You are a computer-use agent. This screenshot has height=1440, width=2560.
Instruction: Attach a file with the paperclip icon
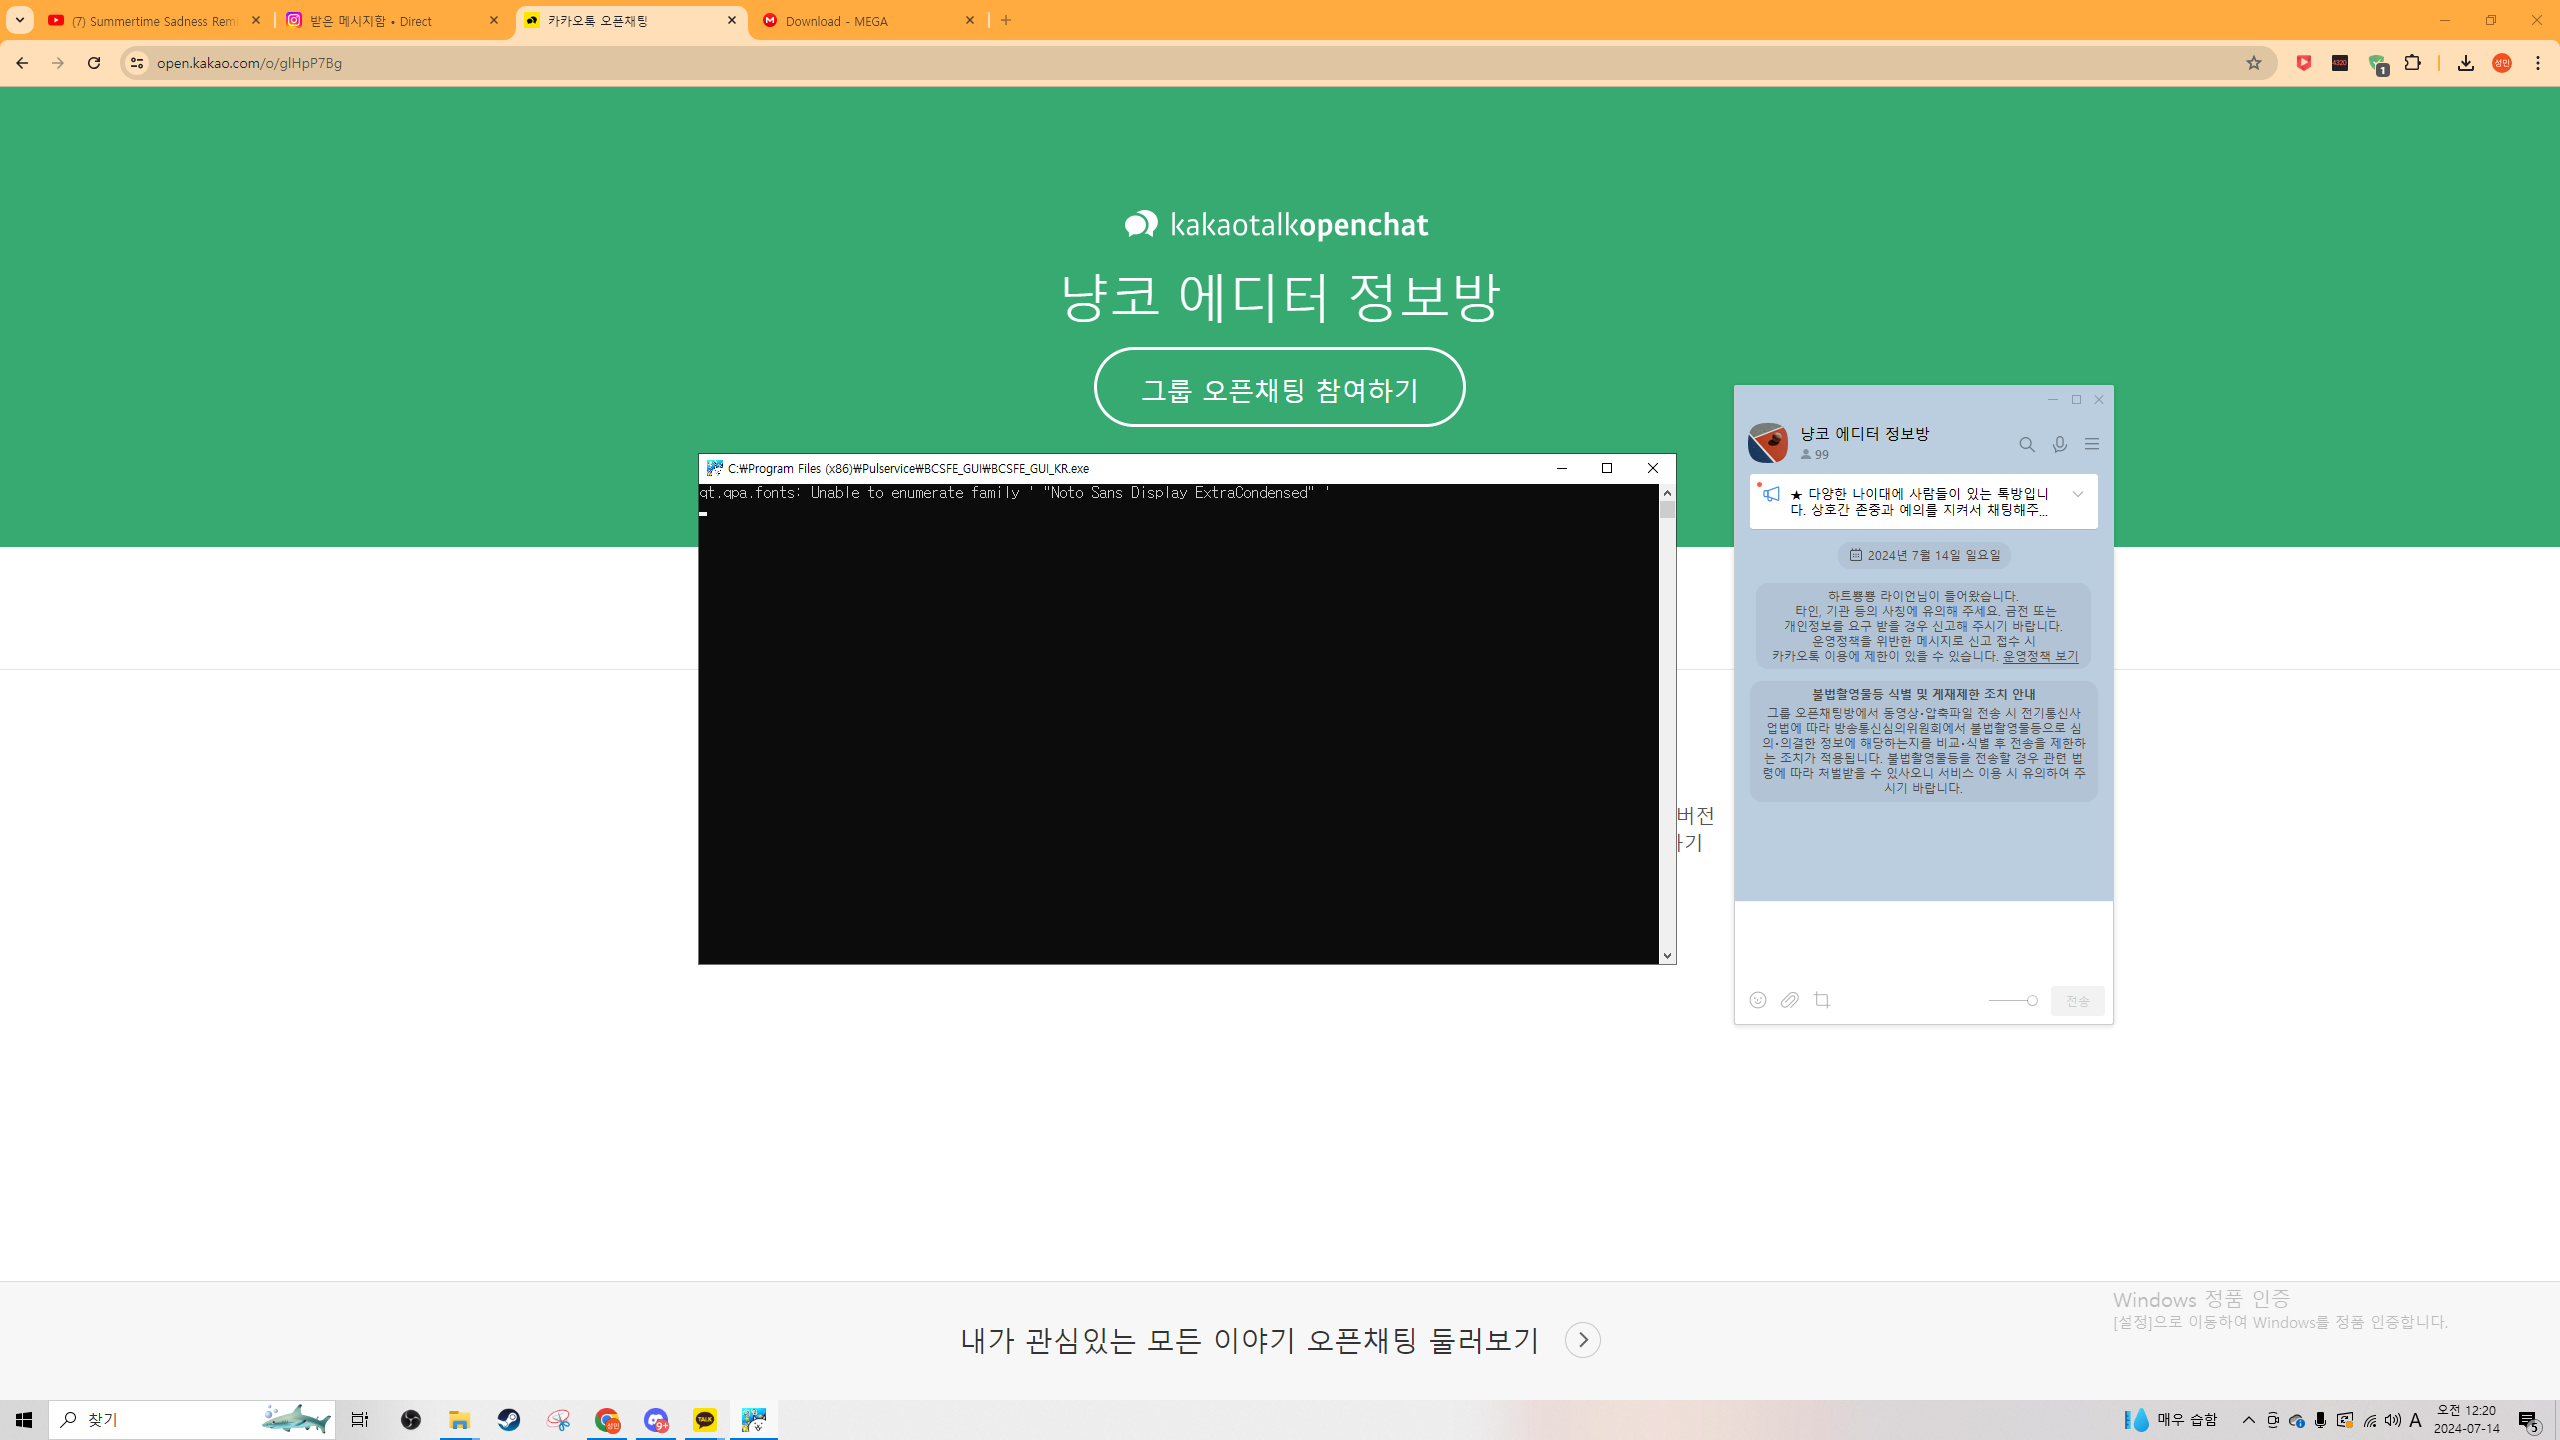click(1790, 1000)
